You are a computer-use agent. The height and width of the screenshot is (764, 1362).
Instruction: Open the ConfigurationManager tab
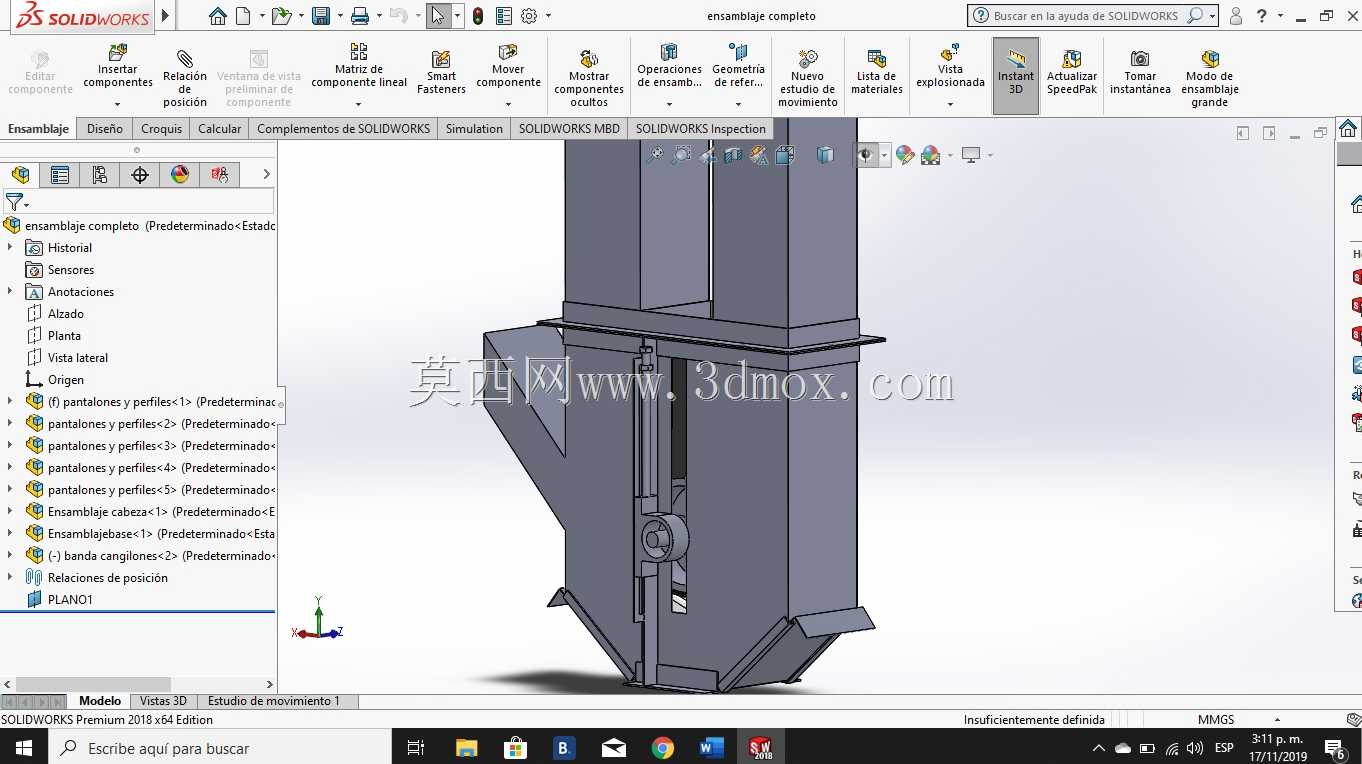coord(100,175)
